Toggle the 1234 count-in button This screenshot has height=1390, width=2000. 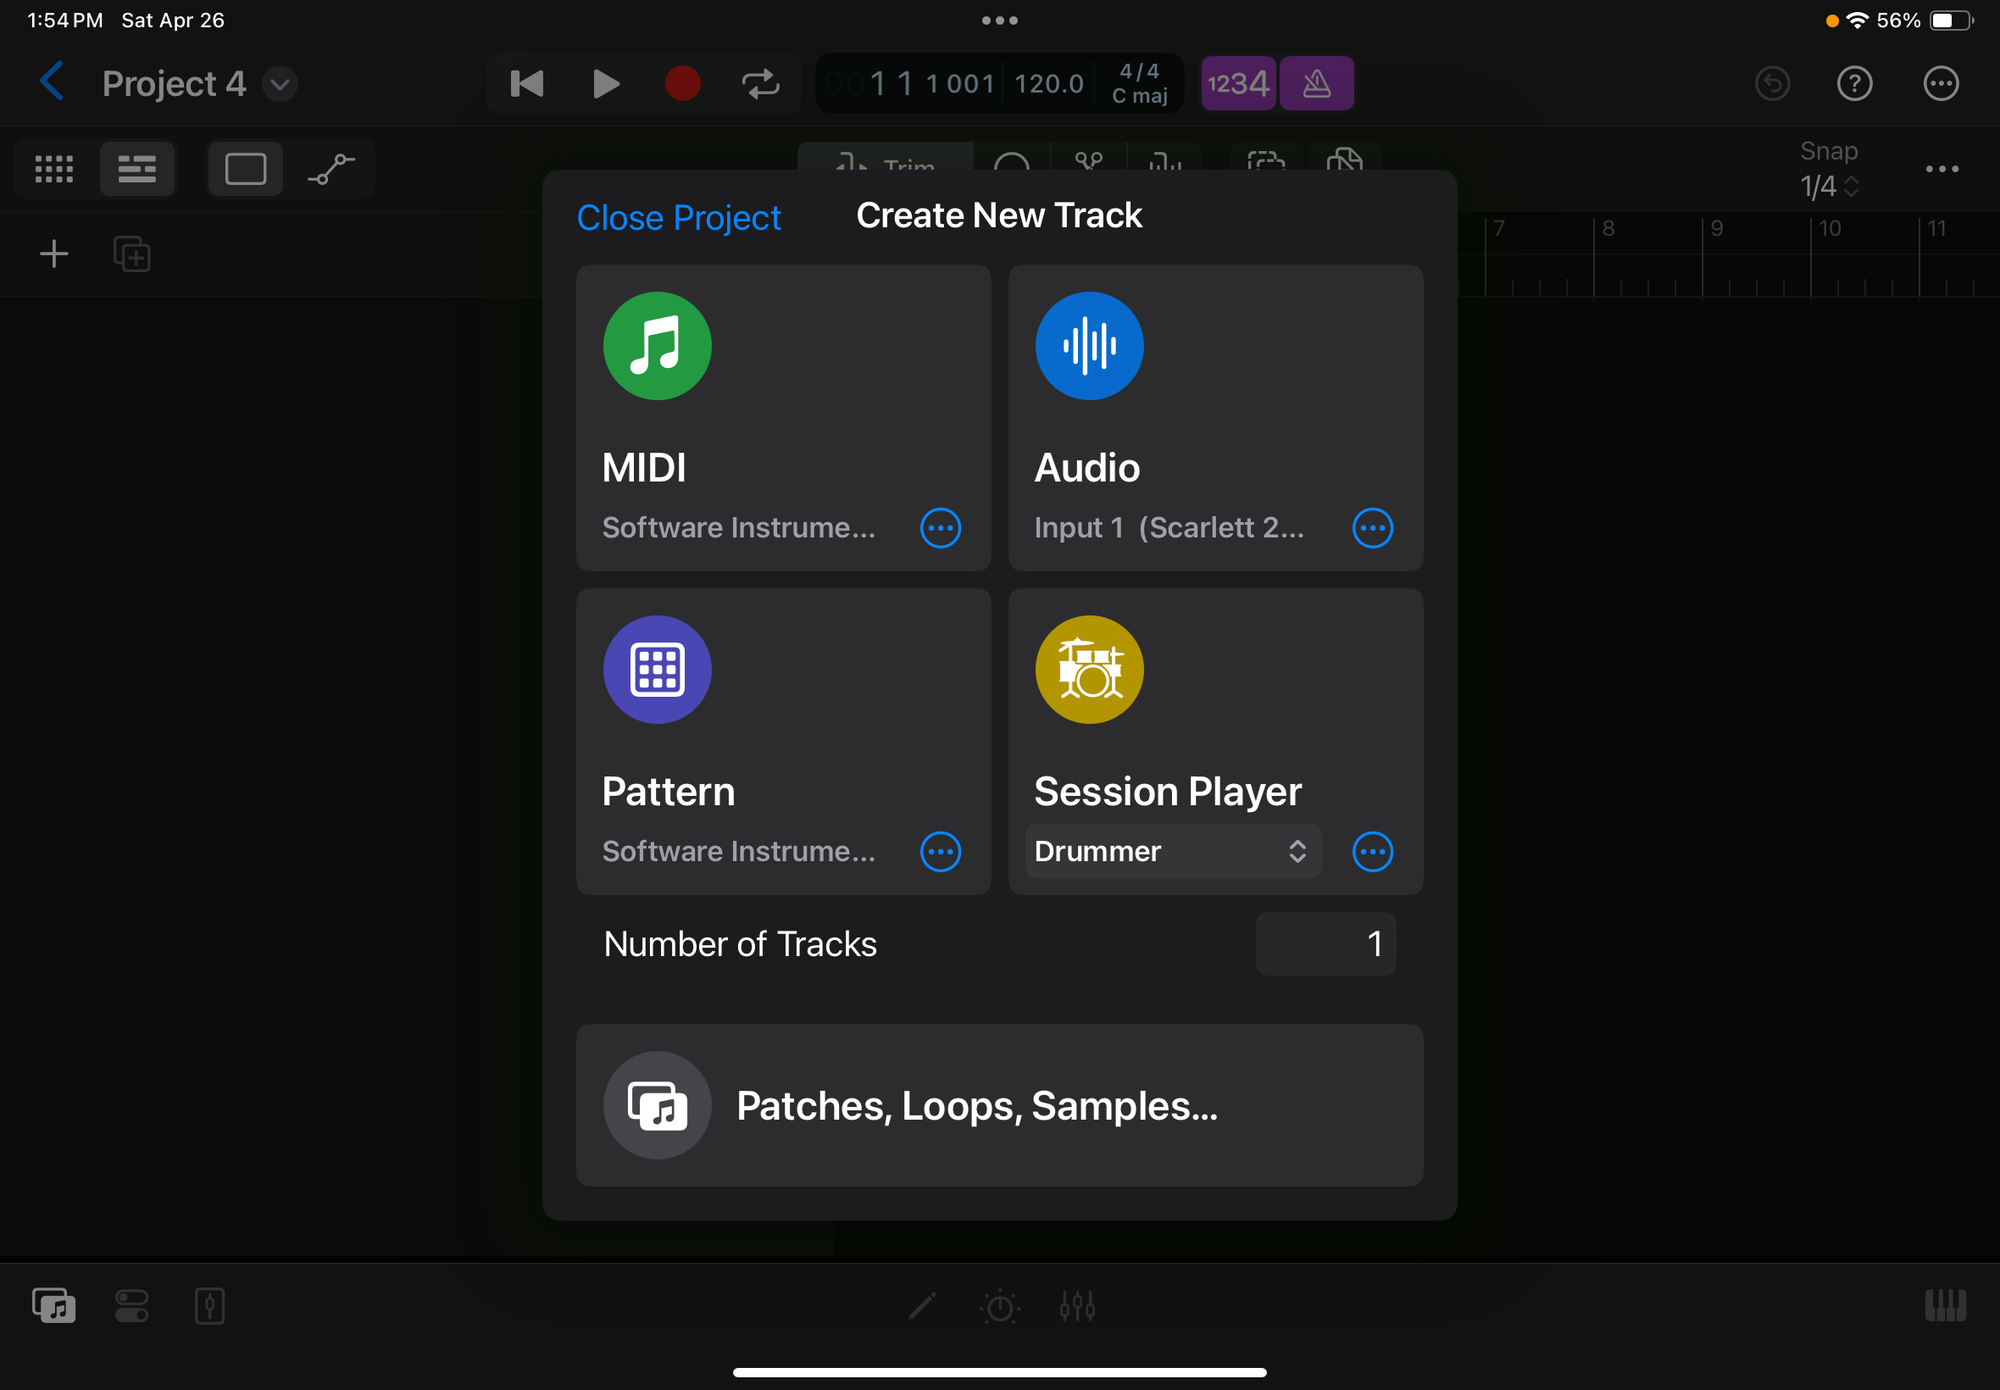pos(1238,83)
